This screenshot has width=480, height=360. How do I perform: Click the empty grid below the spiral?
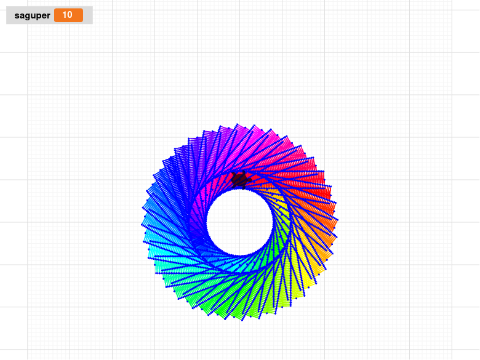tap(240, 338)
